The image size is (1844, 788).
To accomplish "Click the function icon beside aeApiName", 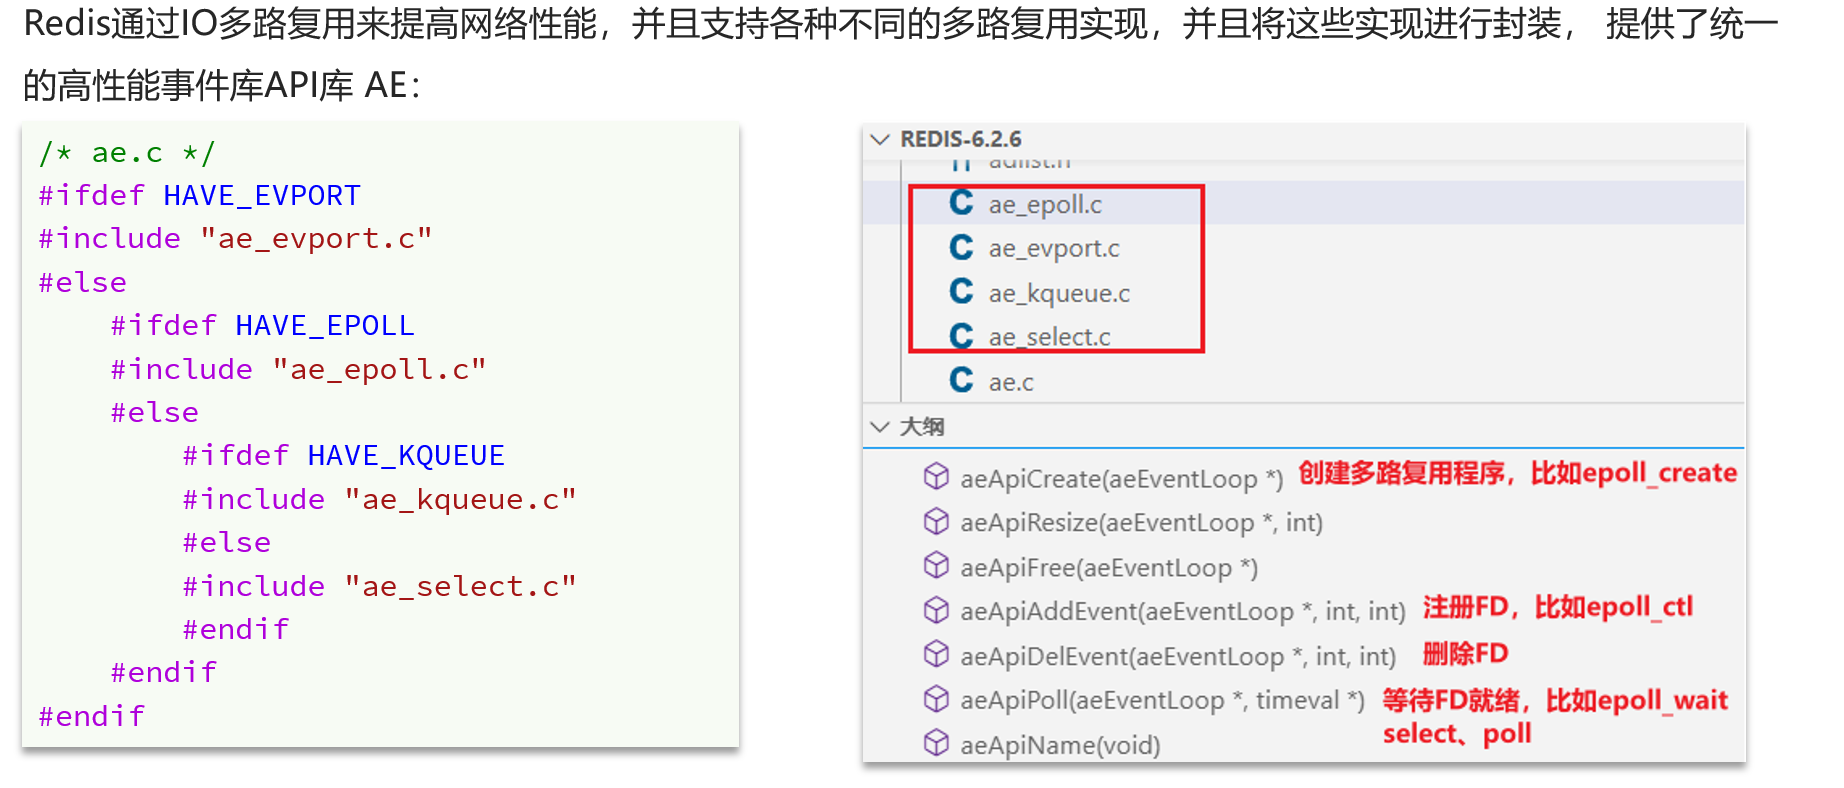I will (x=936, y=743).
